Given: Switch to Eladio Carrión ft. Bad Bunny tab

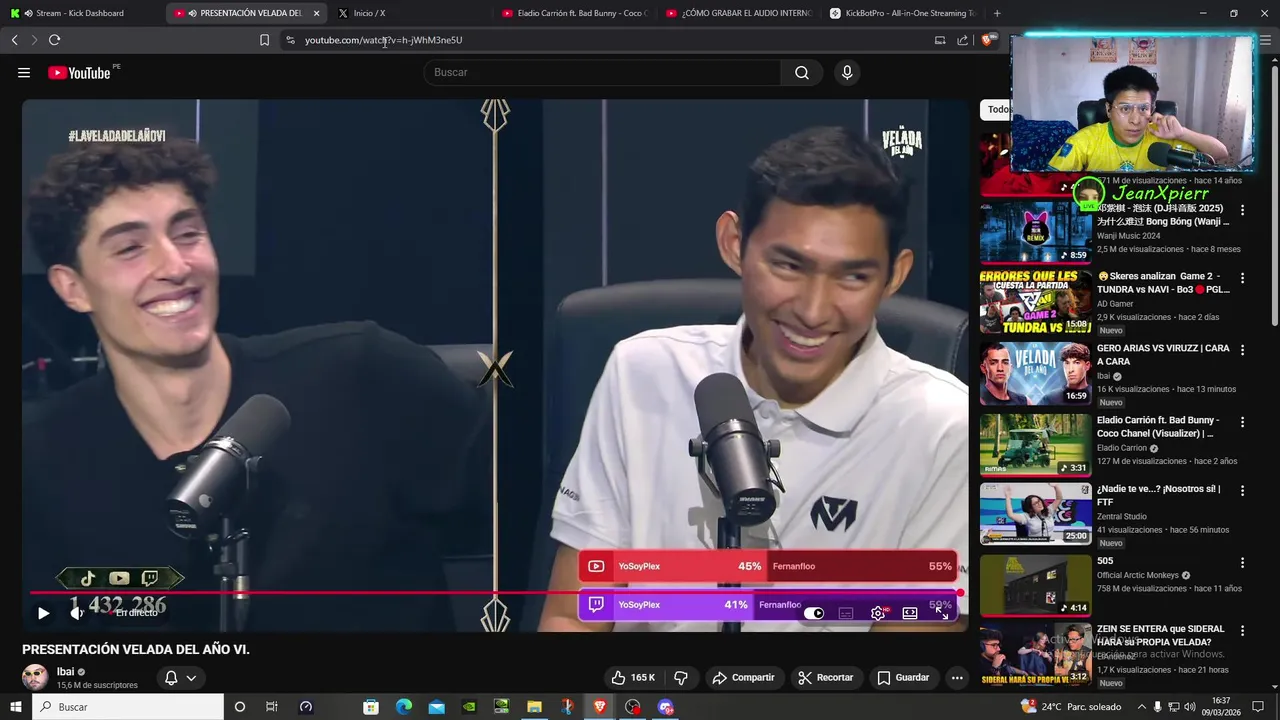Looking at the screenshot, I should pyautogui.click(x=574, y=13).
